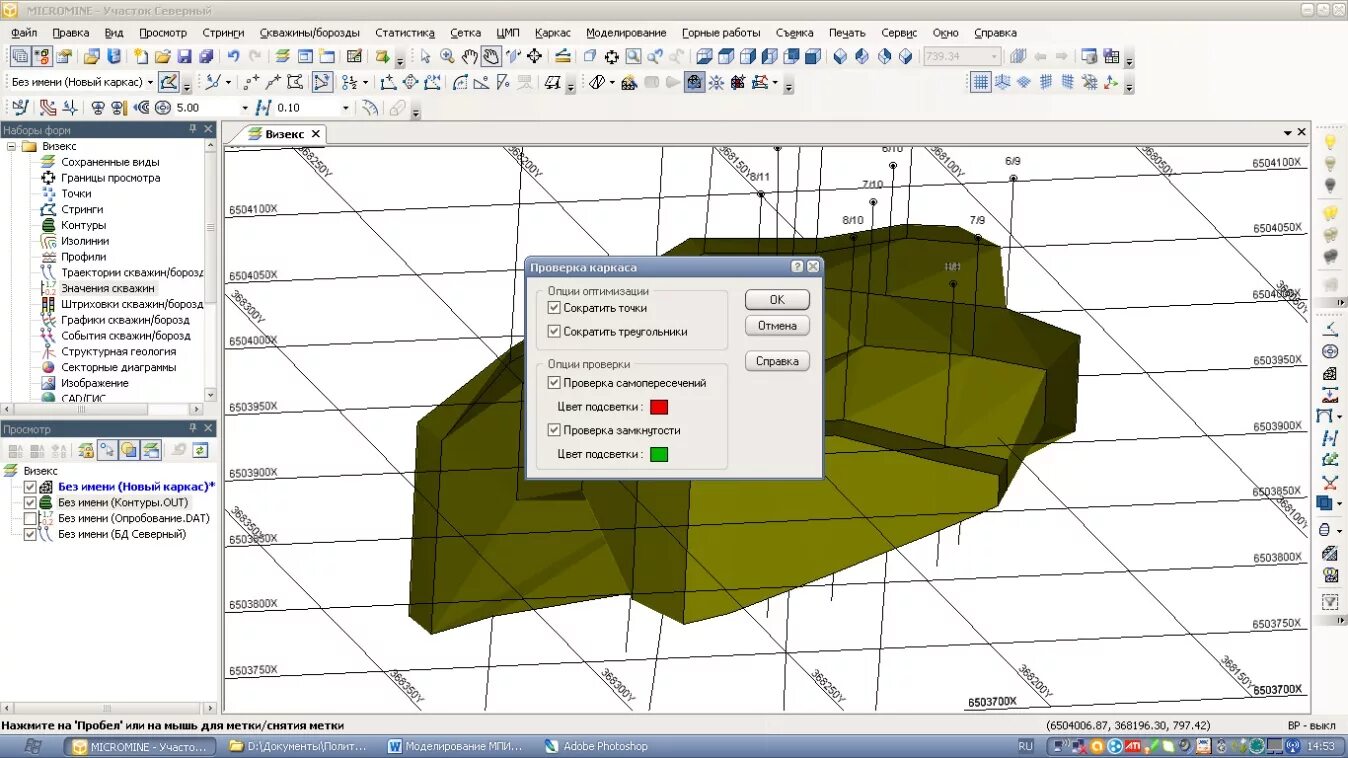Click the top light bulb icon on right sidebar
This screenshot has width=1348, height=758.
[1330, 143]
